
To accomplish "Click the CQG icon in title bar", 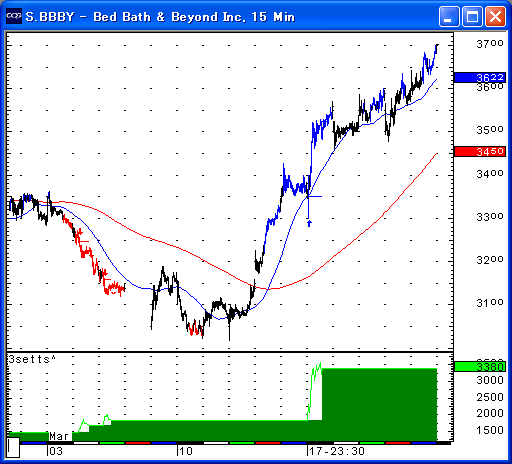I will (x=14, y=16).
